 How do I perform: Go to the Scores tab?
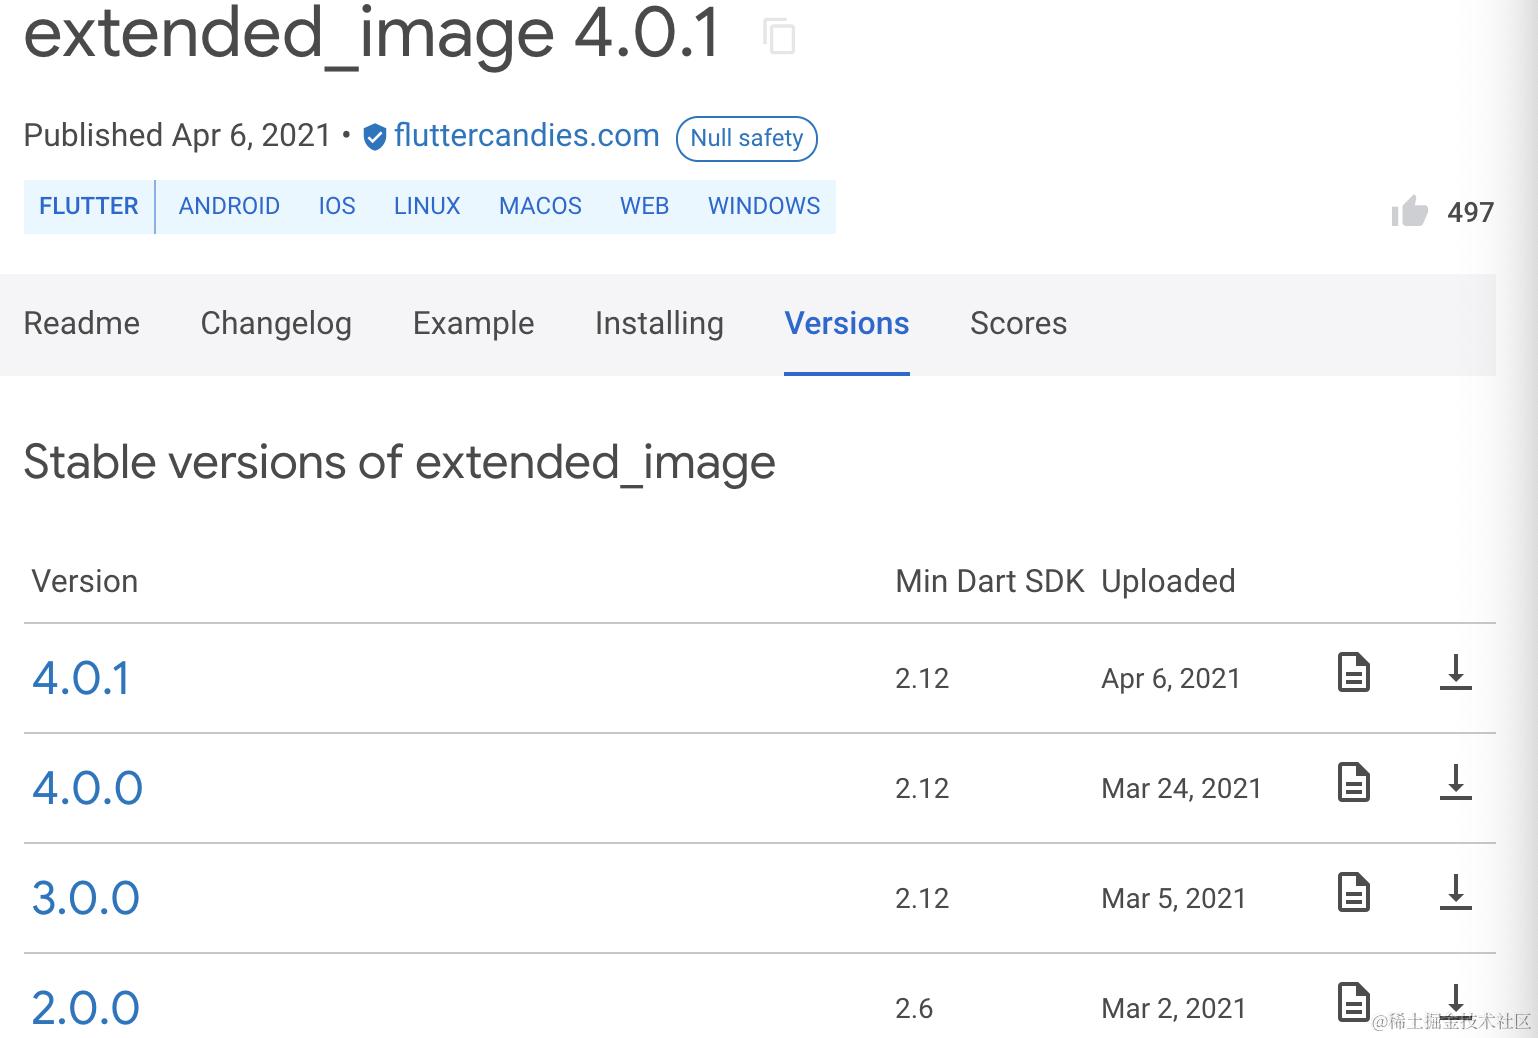click(x=1018, y=323)
